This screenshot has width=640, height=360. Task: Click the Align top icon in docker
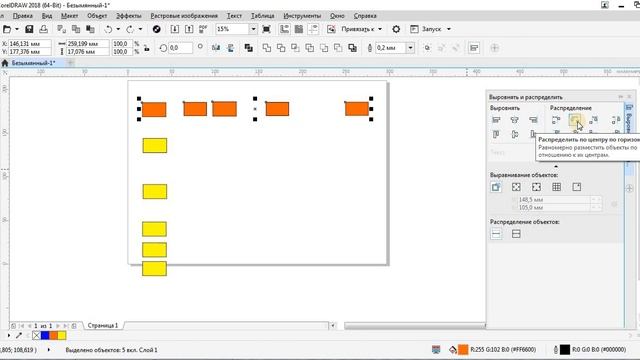click(x=496, y=134)
